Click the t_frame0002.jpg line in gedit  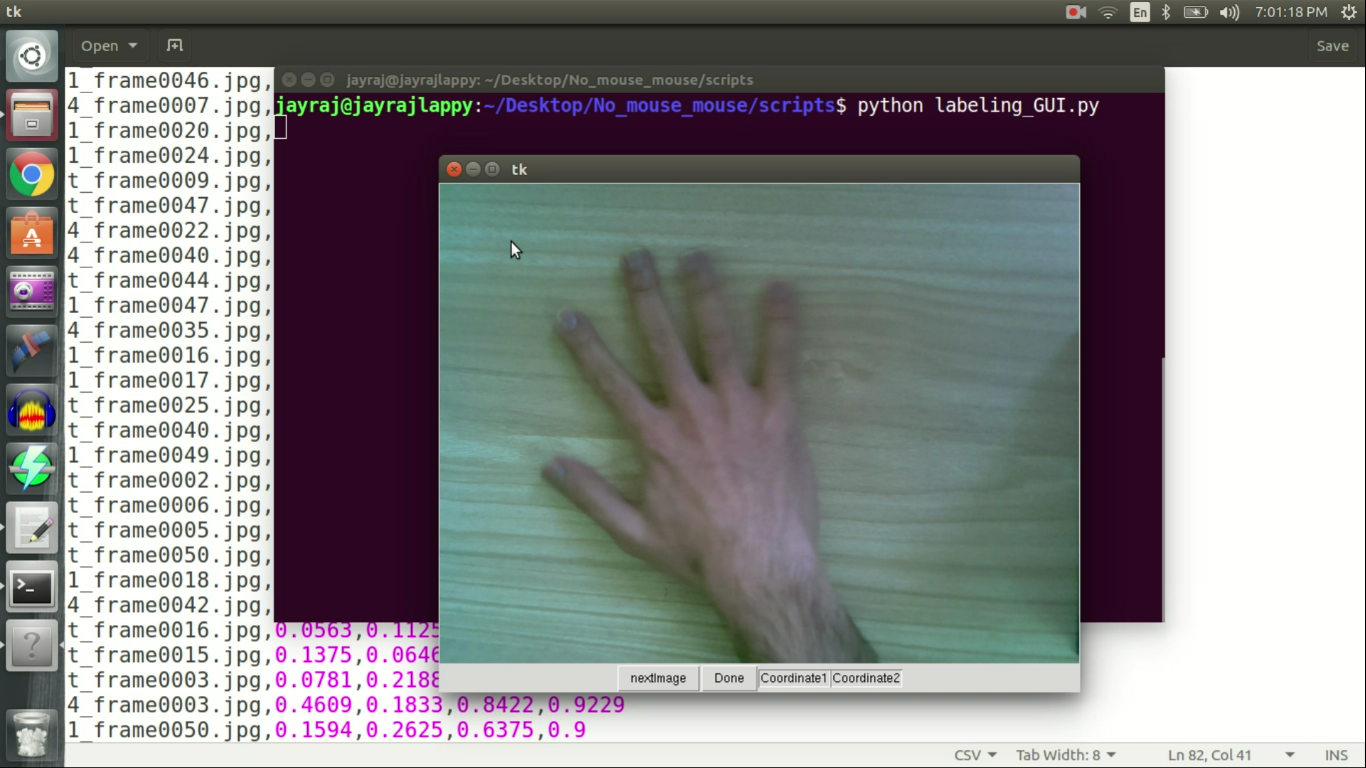tap(170, 481)
